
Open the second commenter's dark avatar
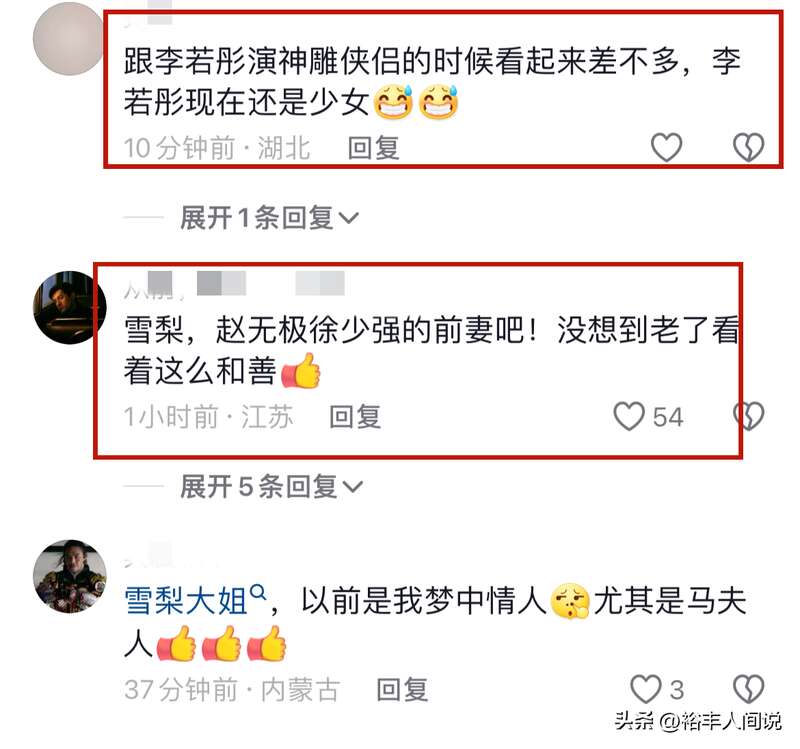point(70,308)
